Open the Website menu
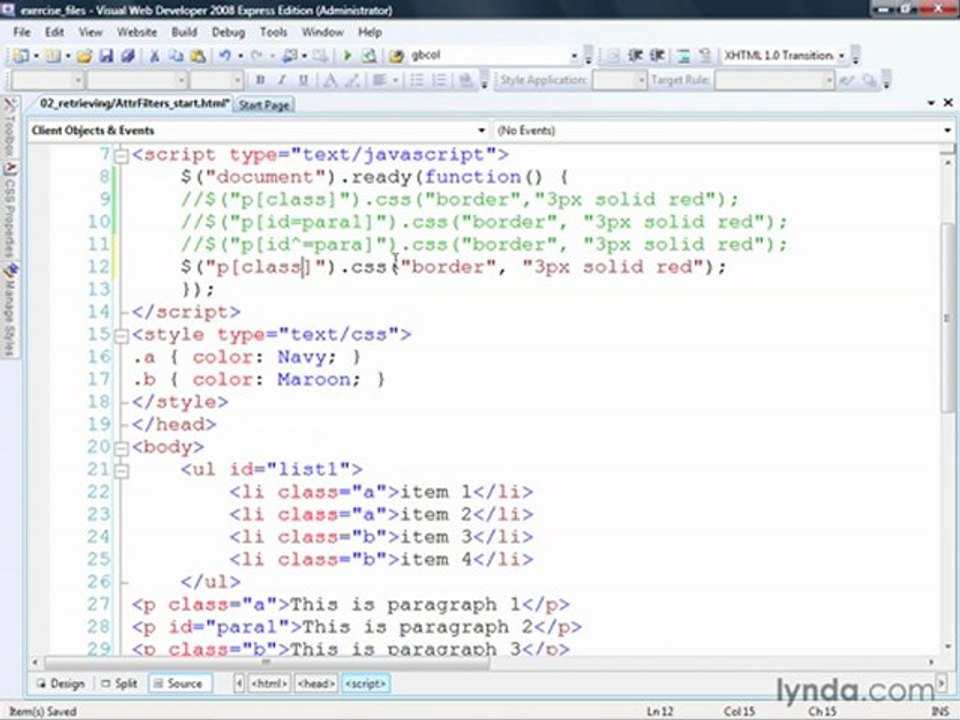Viewport: 960px width, 720px height. (137, 32)
